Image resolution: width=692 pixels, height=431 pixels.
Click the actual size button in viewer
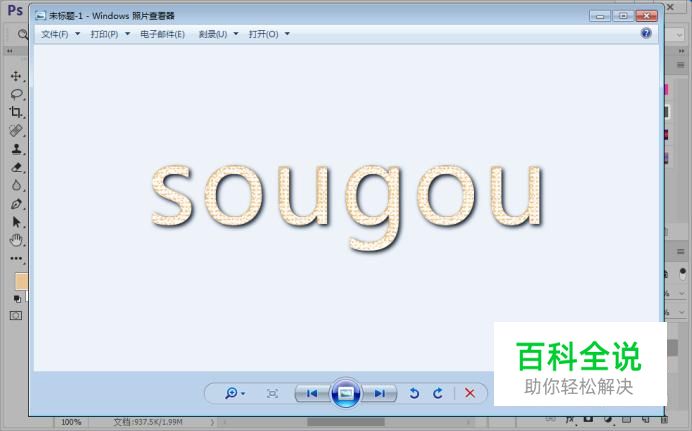click(273, 393)
